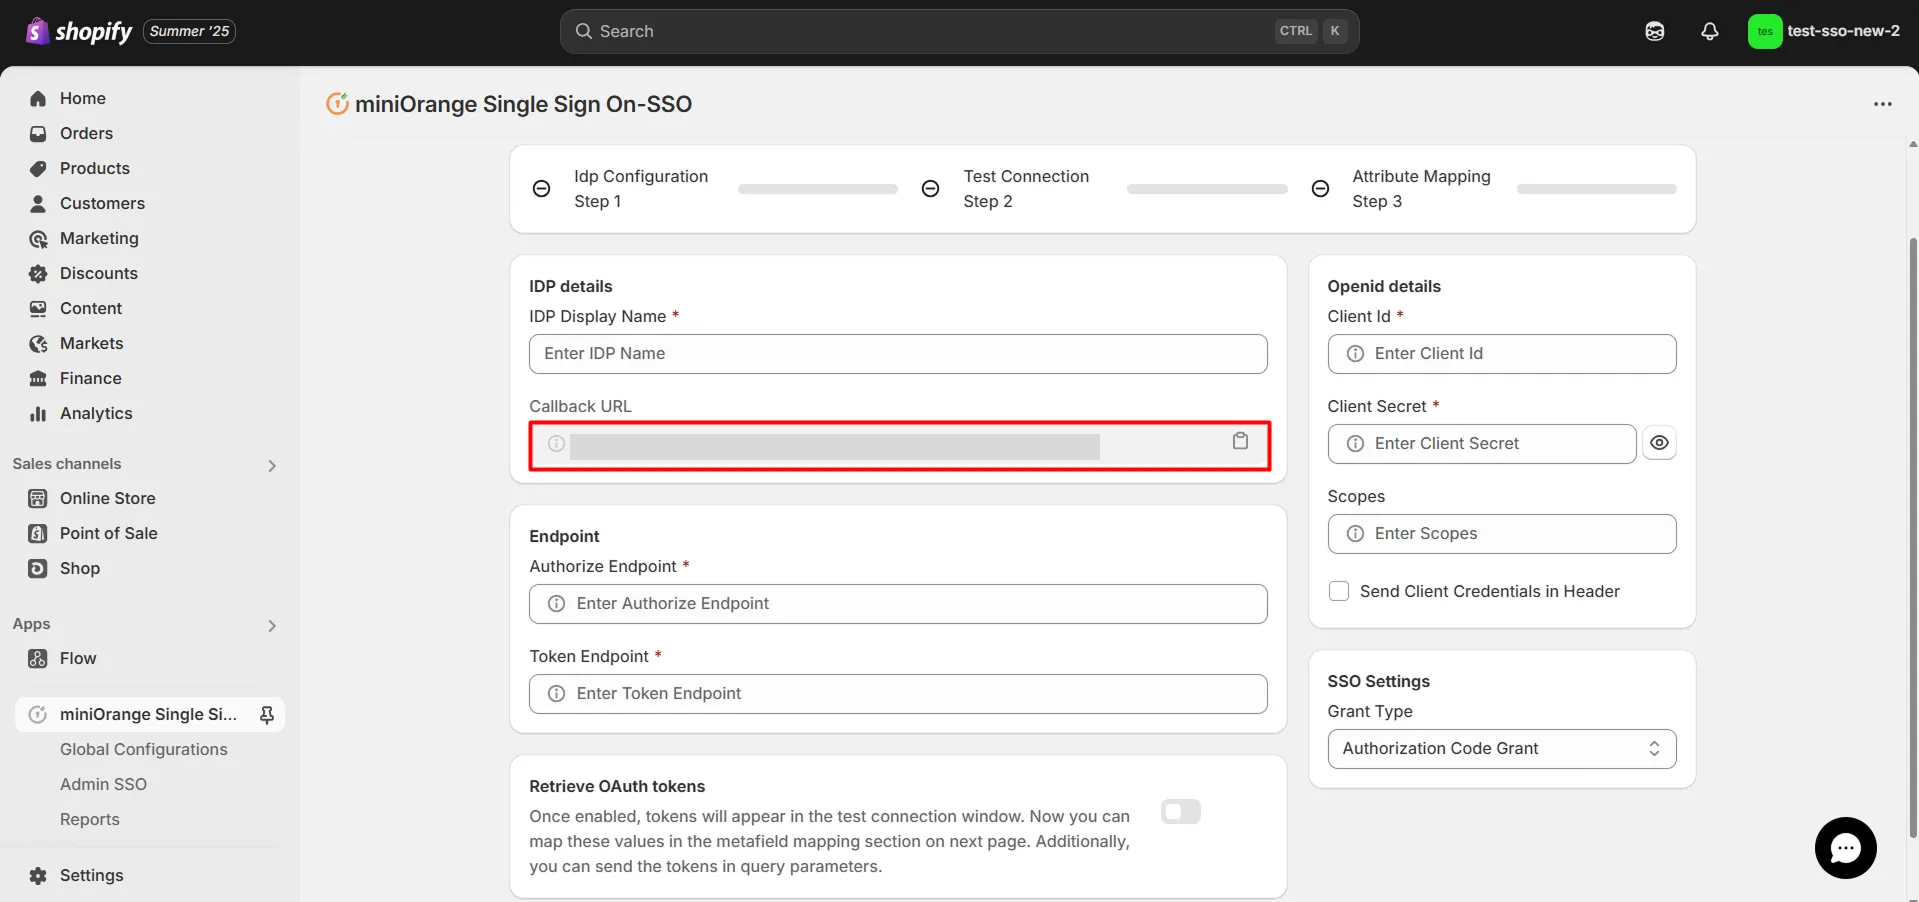Click the Step 2 progress bar
This screenshot has width=1919, height=902.
click(x=1207, y=189)
